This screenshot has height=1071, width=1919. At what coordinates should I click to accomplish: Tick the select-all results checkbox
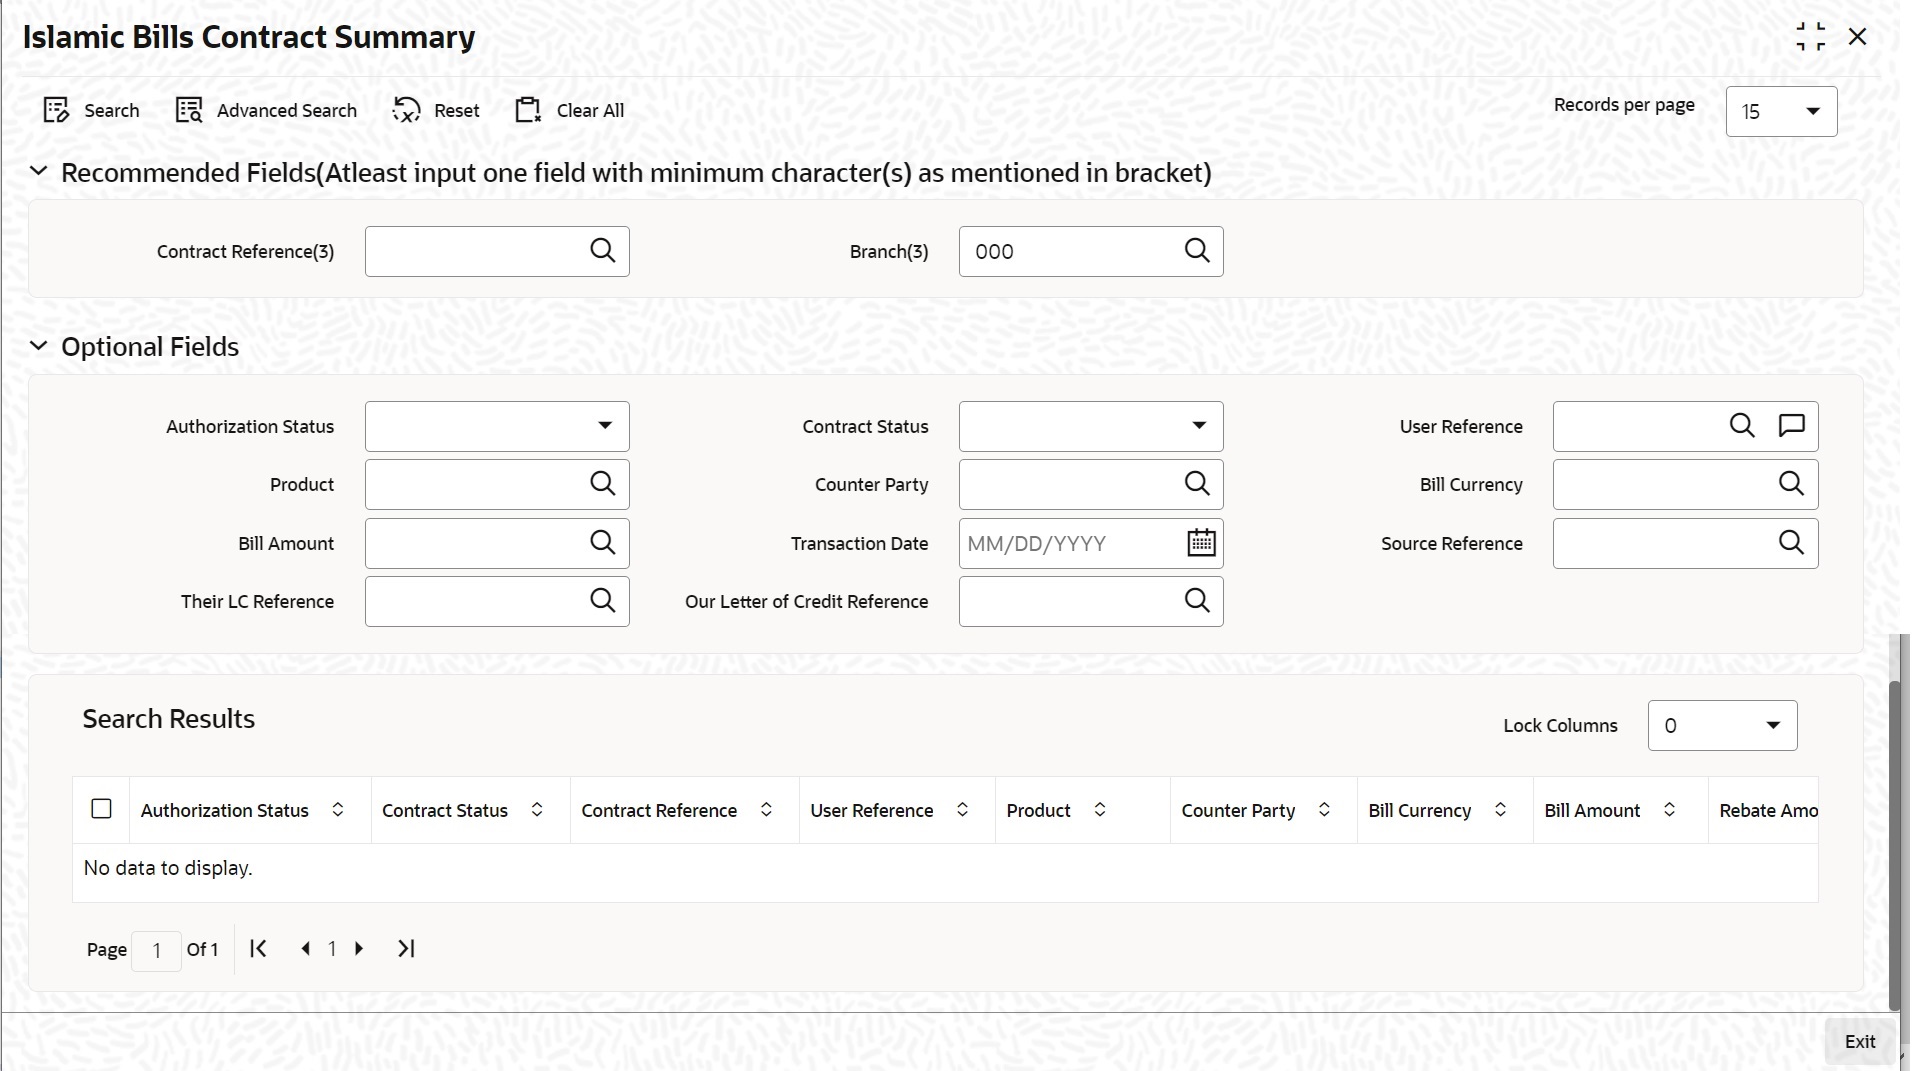click(101, 809)
